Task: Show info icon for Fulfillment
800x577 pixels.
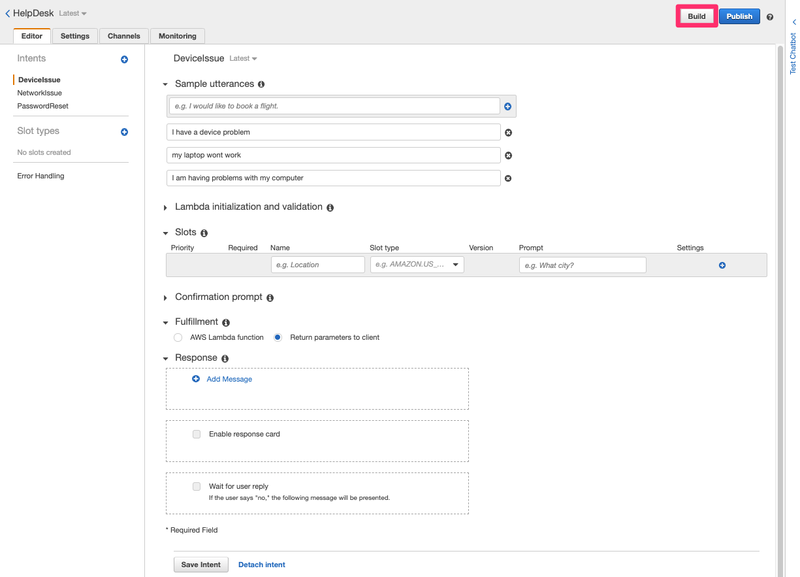Action: 226,322
